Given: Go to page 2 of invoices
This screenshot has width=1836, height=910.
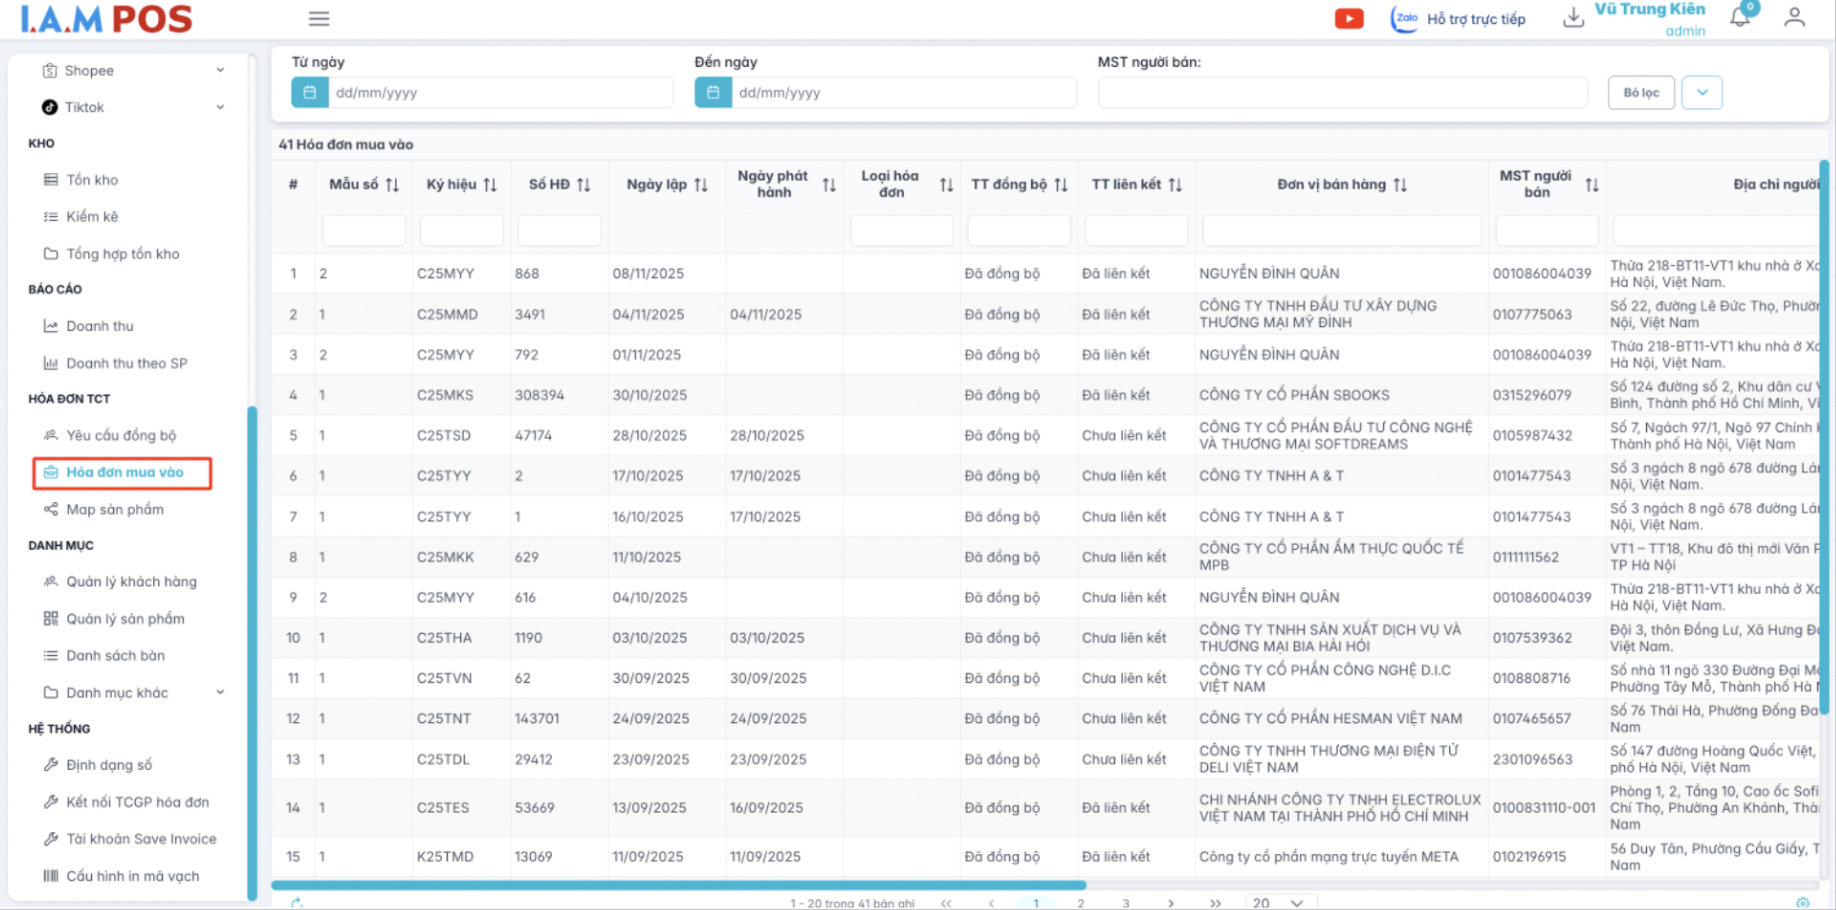Looking at the screenshot, I should point(1080,903).
